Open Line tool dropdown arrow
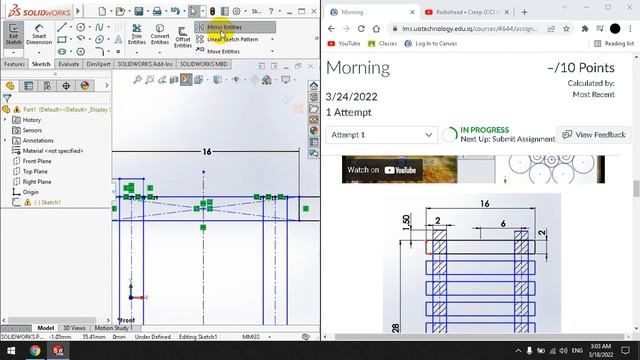This screenshot has height=360, width=640. 71,27
